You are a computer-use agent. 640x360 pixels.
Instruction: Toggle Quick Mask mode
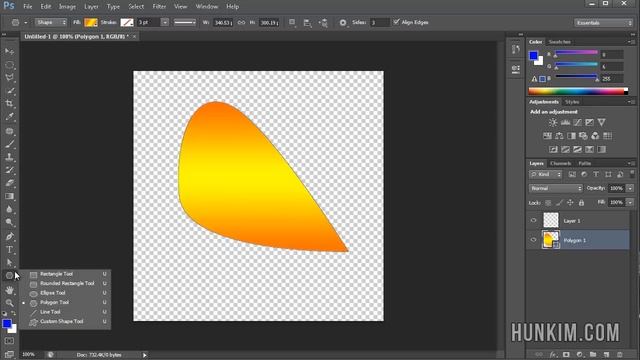click(9, 341)
